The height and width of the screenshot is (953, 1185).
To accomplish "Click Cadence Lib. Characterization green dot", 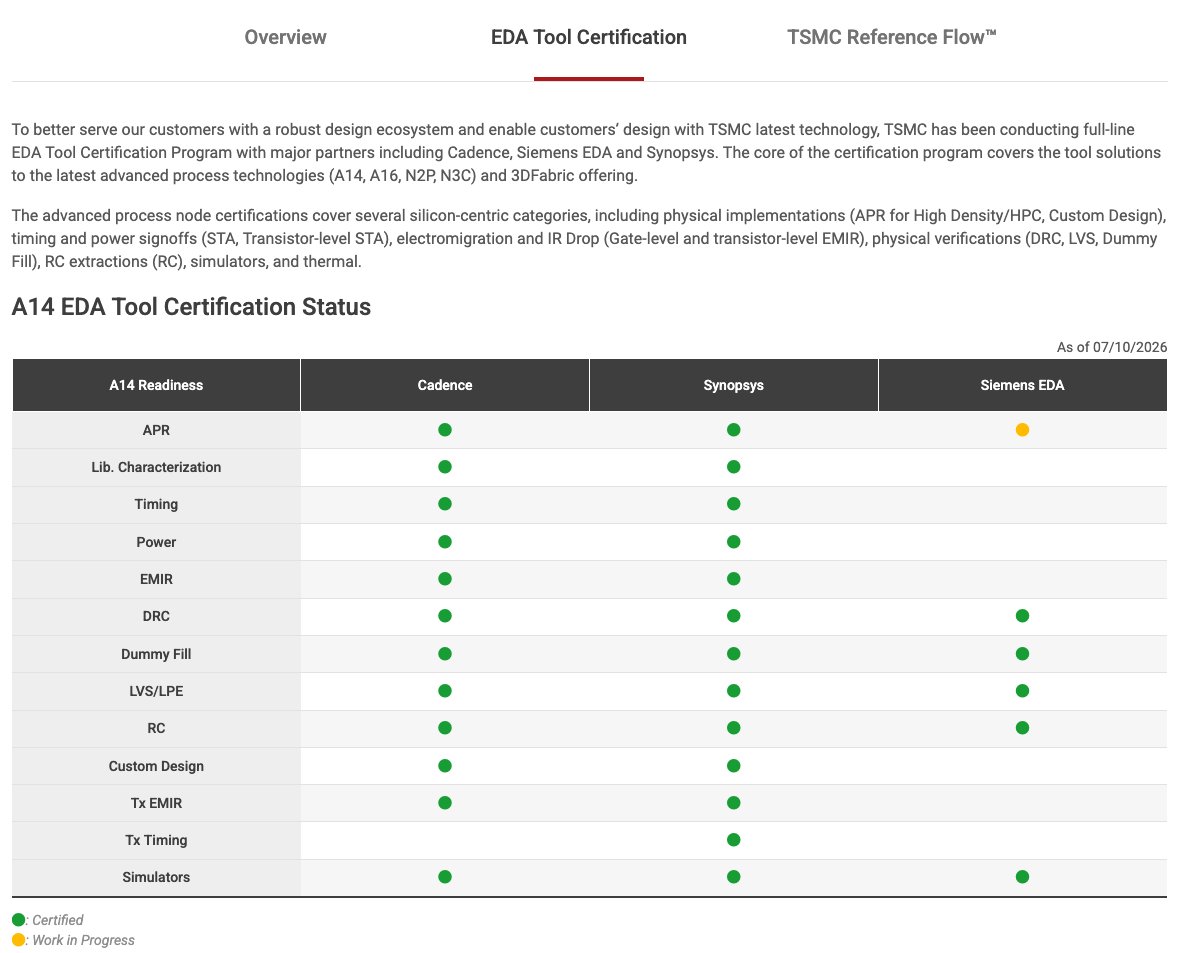I will coord(445,467).
